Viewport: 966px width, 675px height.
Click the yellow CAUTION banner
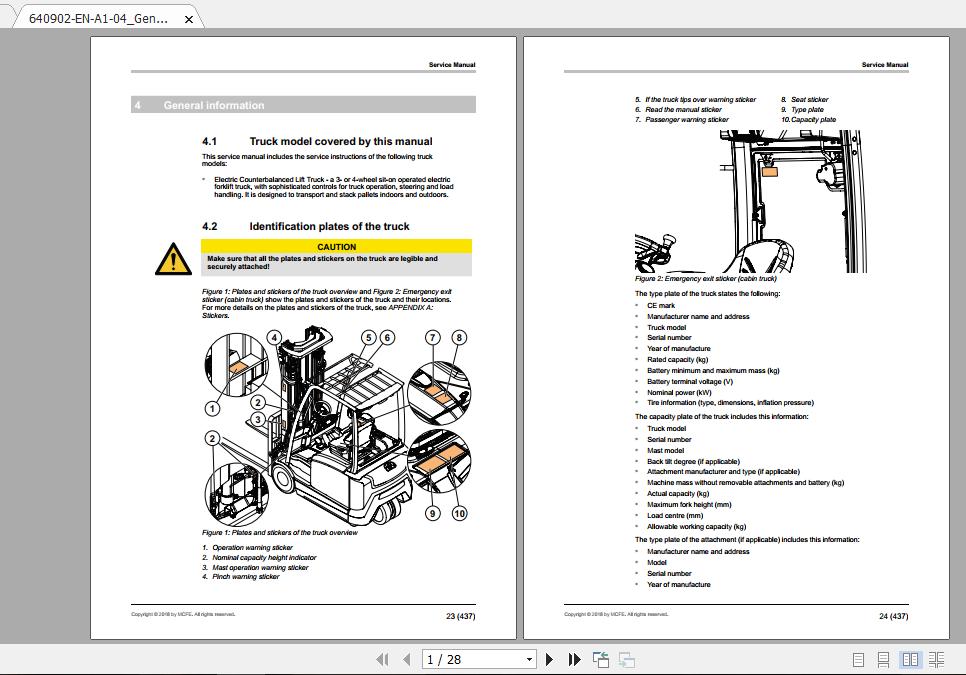tap(337, 246)
